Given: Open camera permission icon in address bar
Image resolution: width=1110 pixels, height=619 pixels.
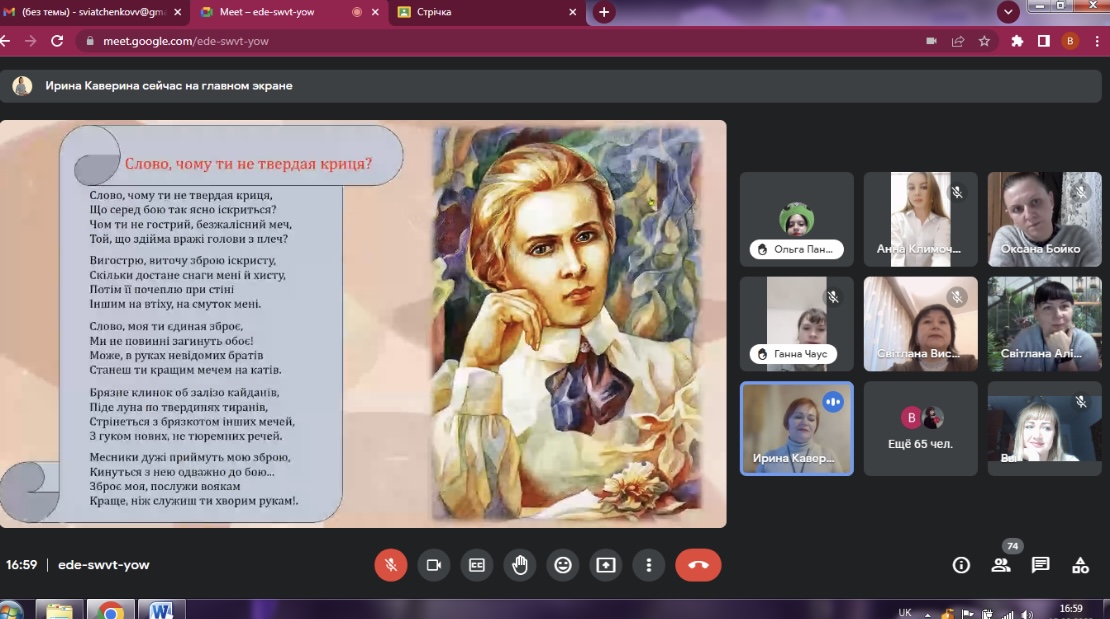Looking at the screenshot, I should (932, 41).
